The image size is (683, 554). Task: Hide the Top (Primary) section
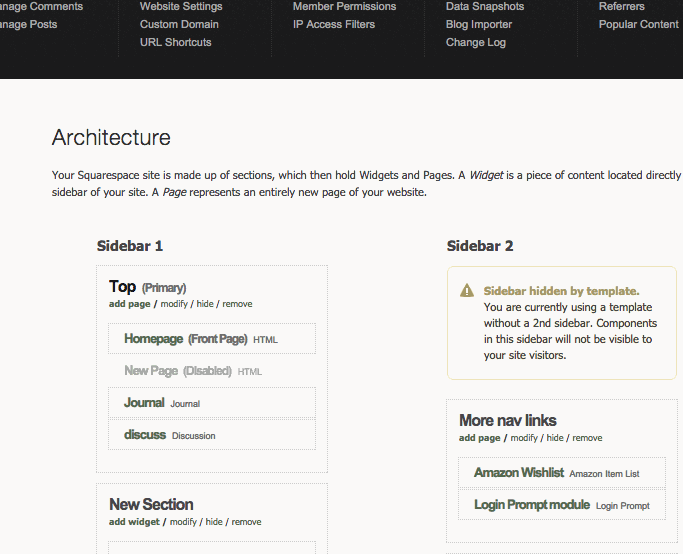point(205,304)
